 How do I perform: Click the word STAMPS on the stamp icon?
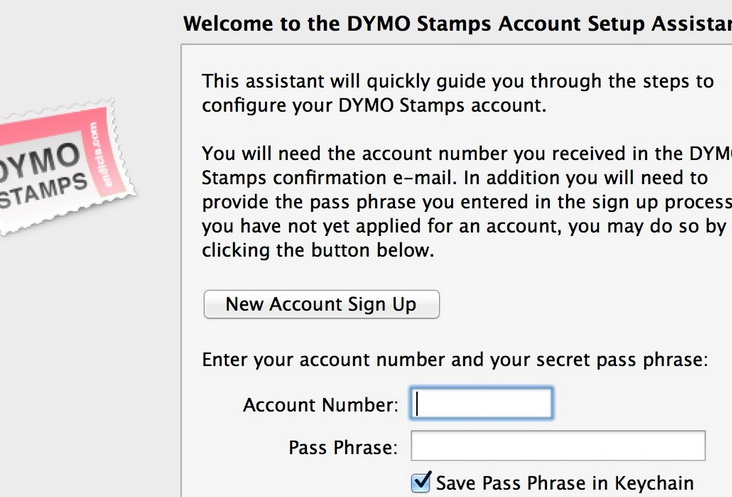38,190
